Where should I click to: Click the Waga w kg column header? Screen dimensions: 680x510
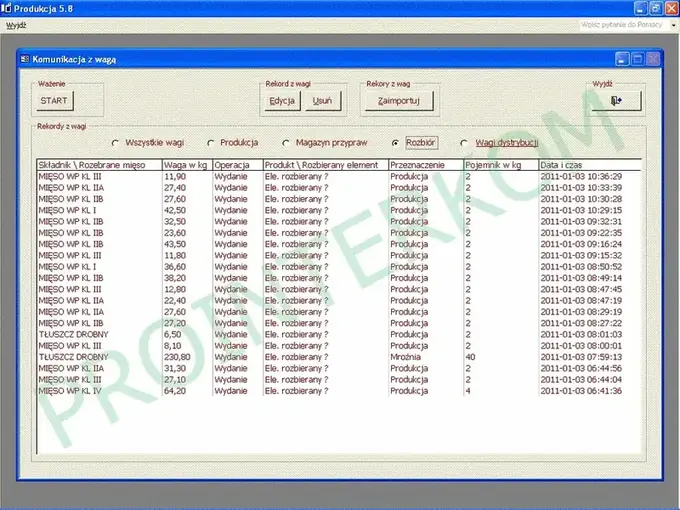click(x=187, y=165)
